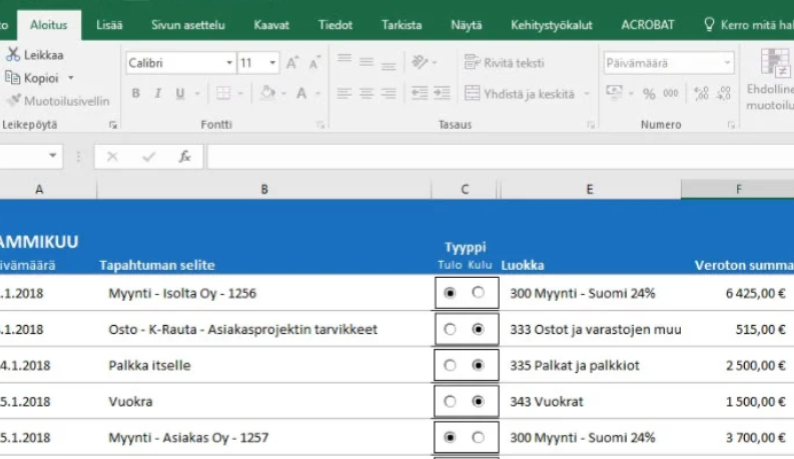794x459 pixels.
Task: Increase indent
Action: coord(442,93)
